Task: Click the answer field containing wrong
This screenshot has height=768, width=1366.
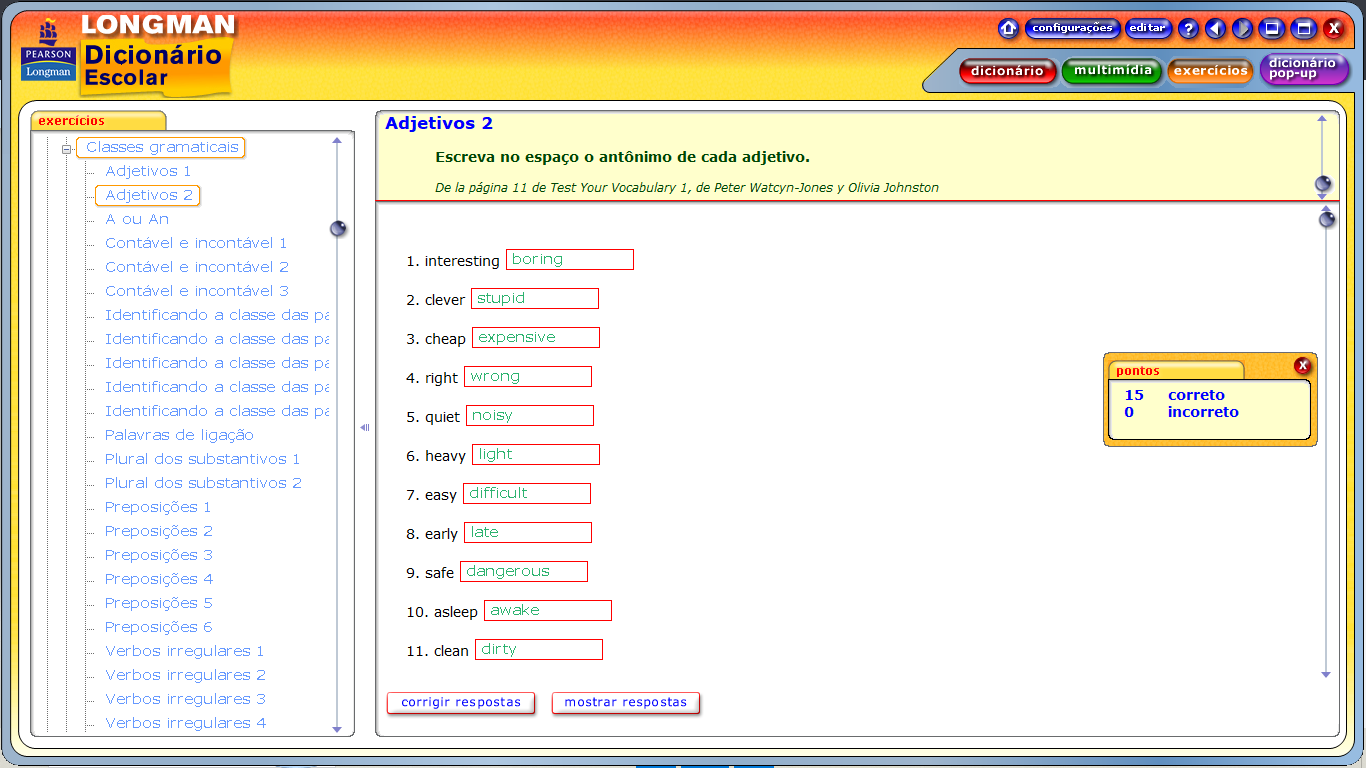Action: tap(528, 377)
